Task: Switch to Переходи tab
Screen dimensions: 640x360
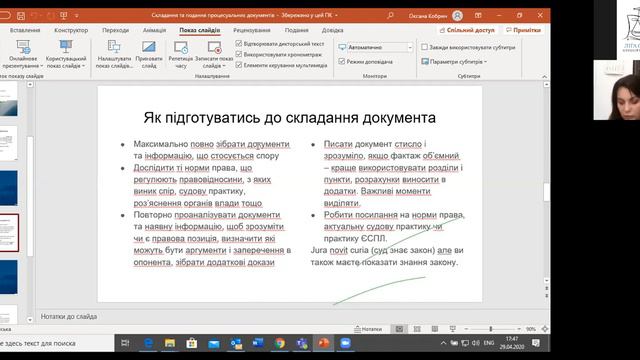Action: [x=116, y=30]
